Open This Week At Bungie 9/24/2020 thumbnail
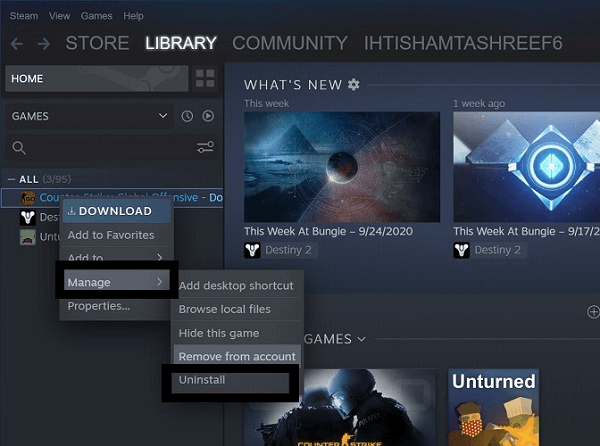Viewport: 600px width, 446px height. coord(342,167)
